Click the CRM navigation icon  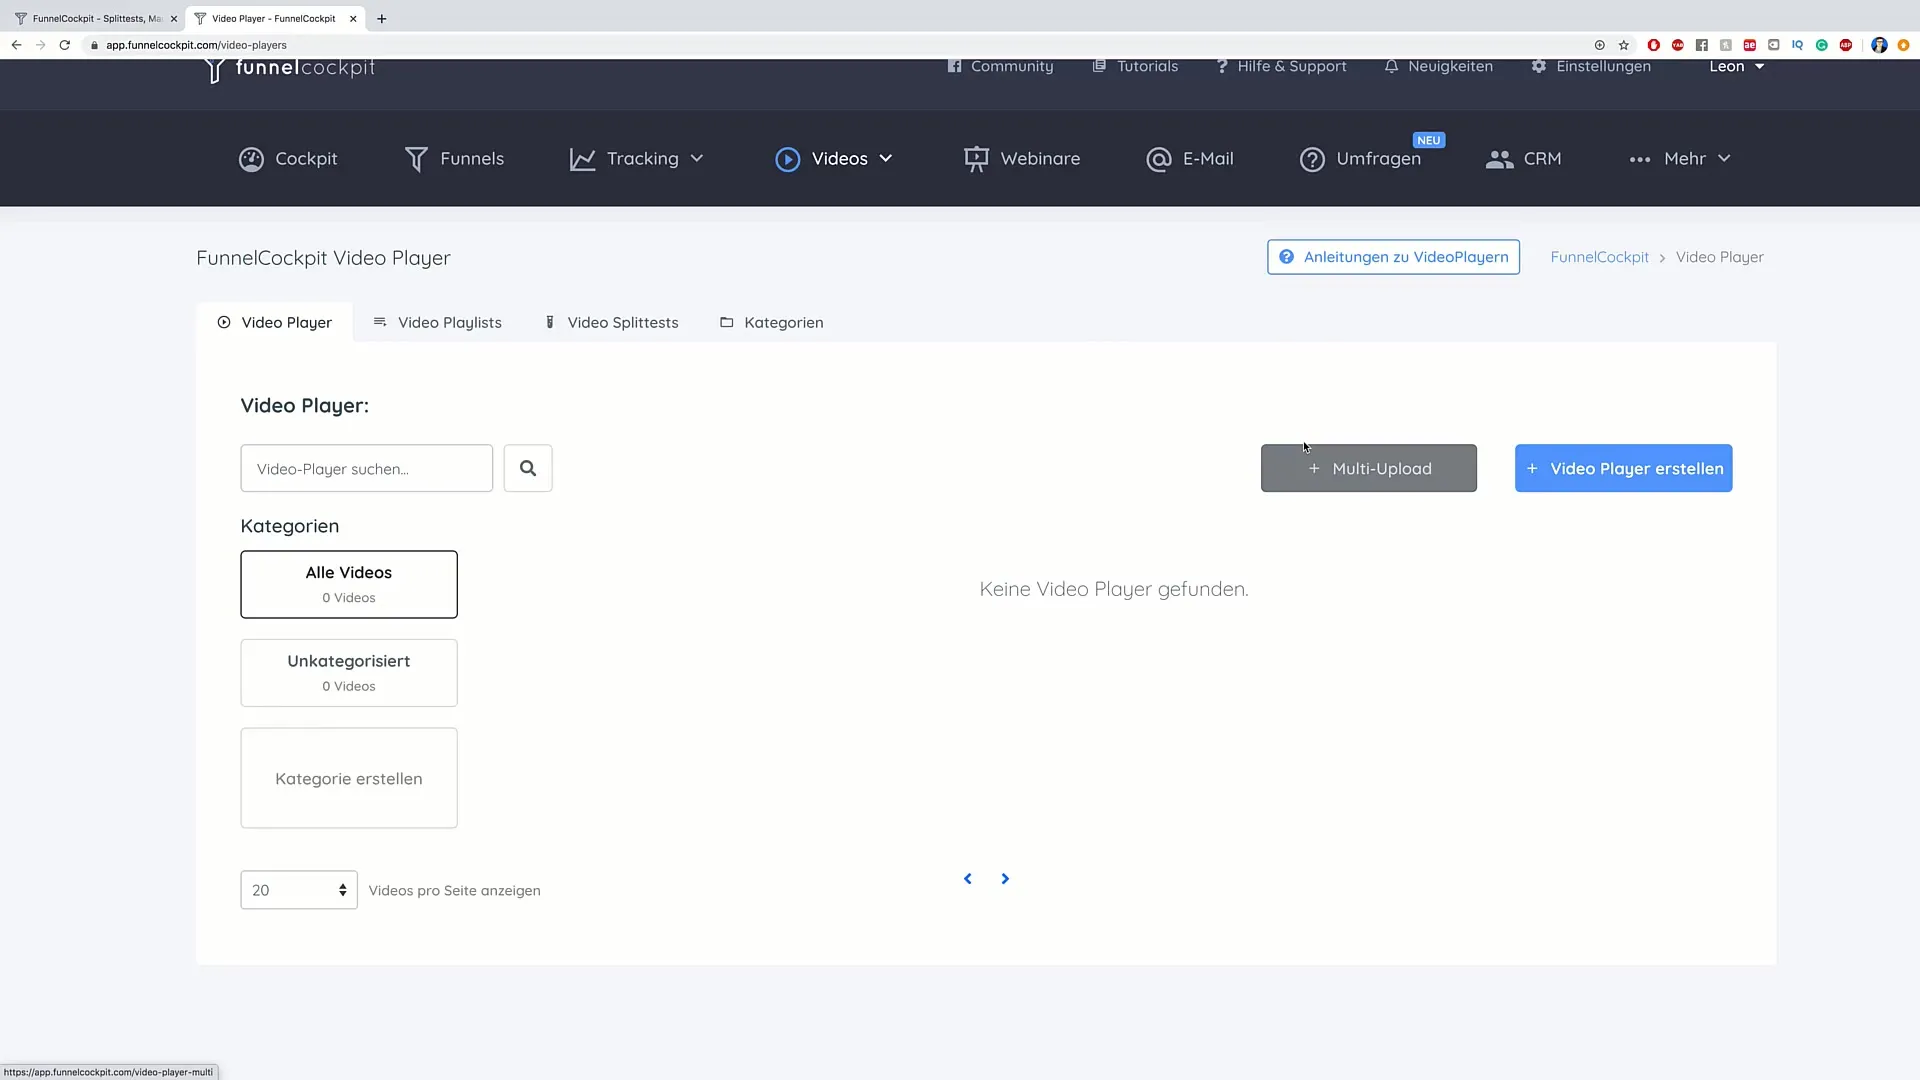pos(1498,158)
